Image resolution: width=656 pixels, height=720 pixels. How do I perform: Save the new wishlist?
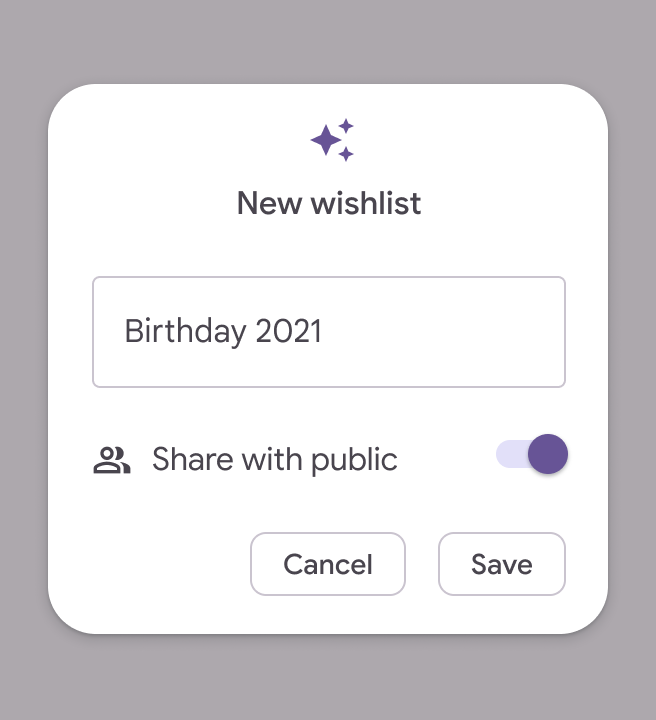[502, 564]
